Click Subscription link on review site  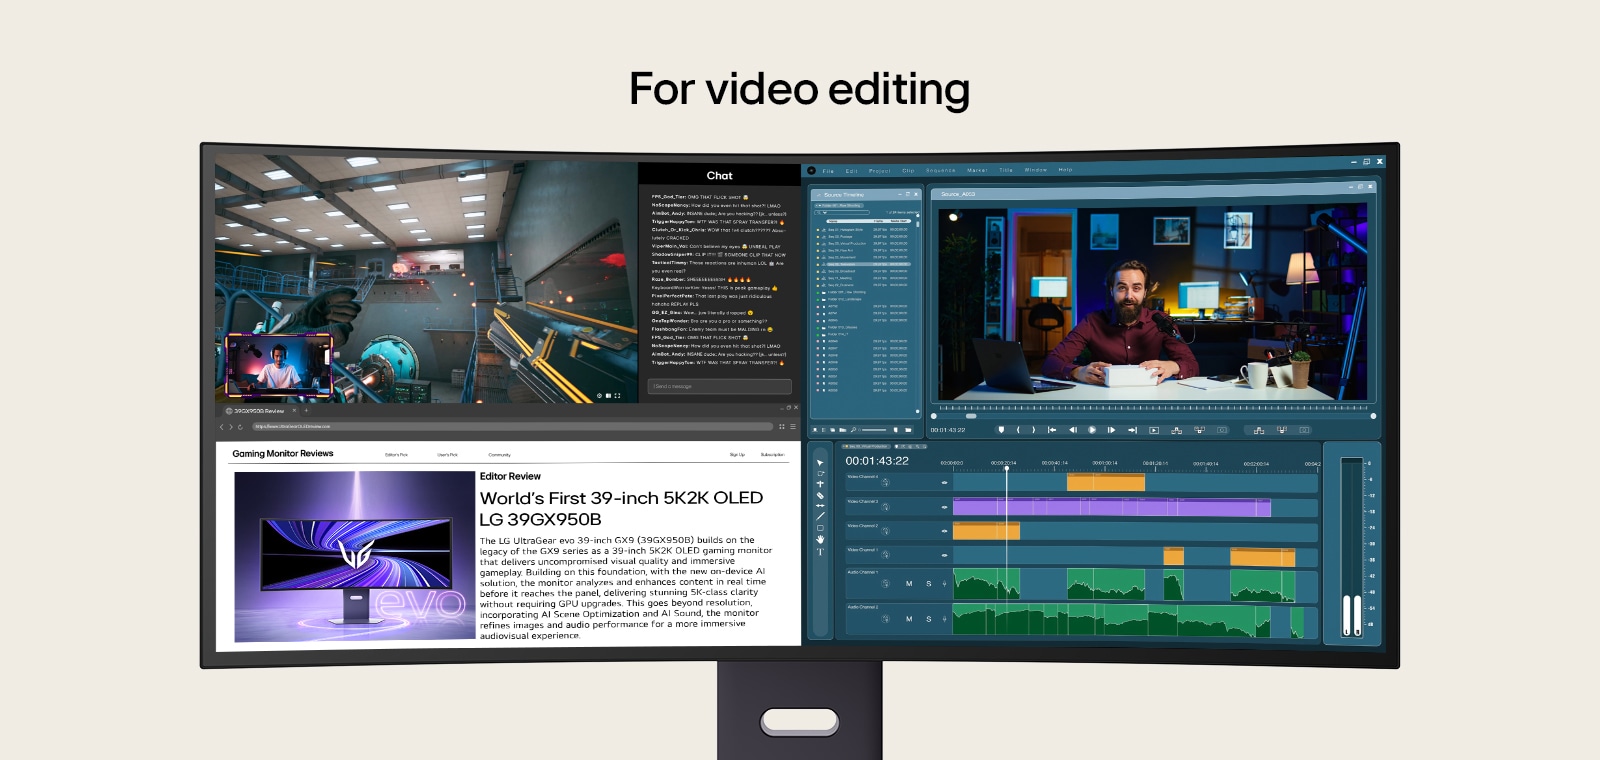[x=772, y=455]
